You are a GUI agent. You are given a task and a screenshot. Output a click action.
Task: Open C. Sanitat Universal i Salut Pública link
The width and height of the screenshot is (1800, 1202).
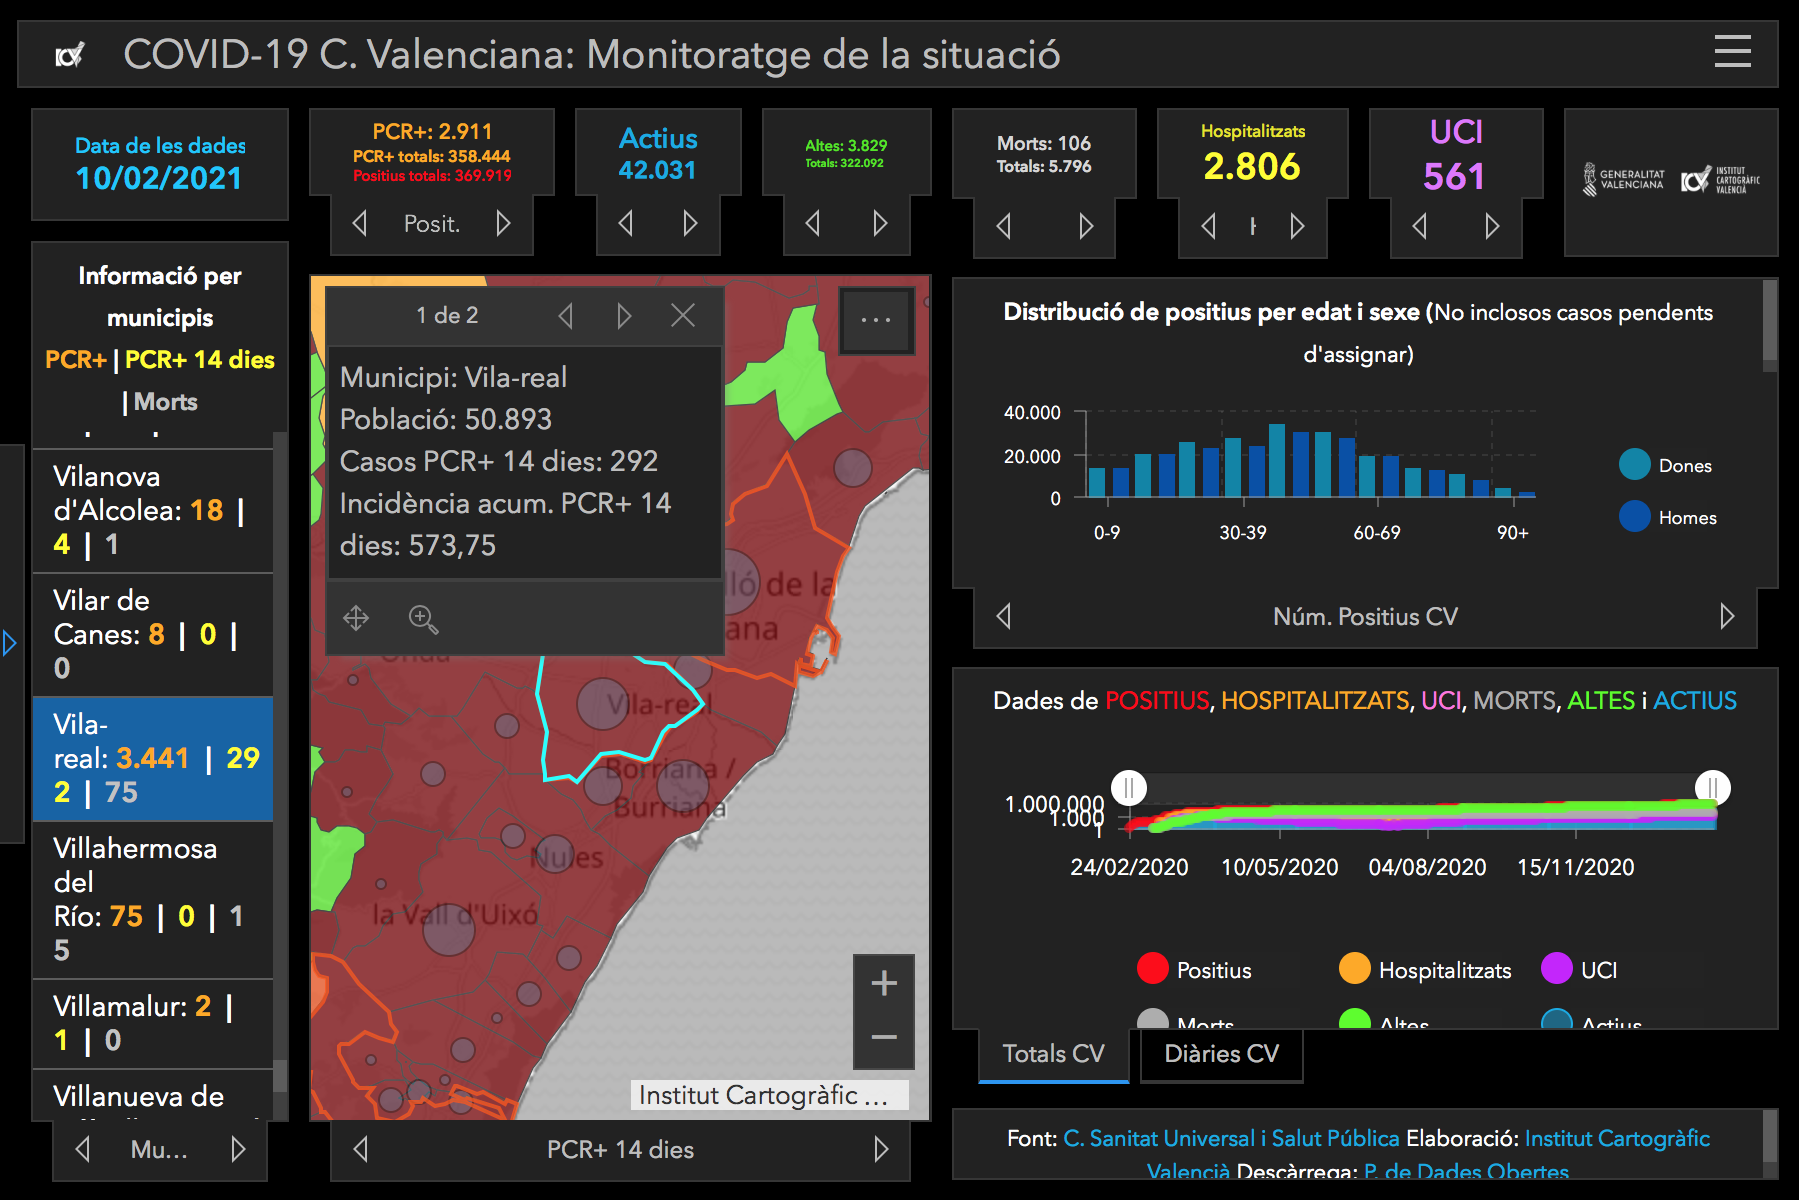pyautogui.click(x=1231, y=1138)
